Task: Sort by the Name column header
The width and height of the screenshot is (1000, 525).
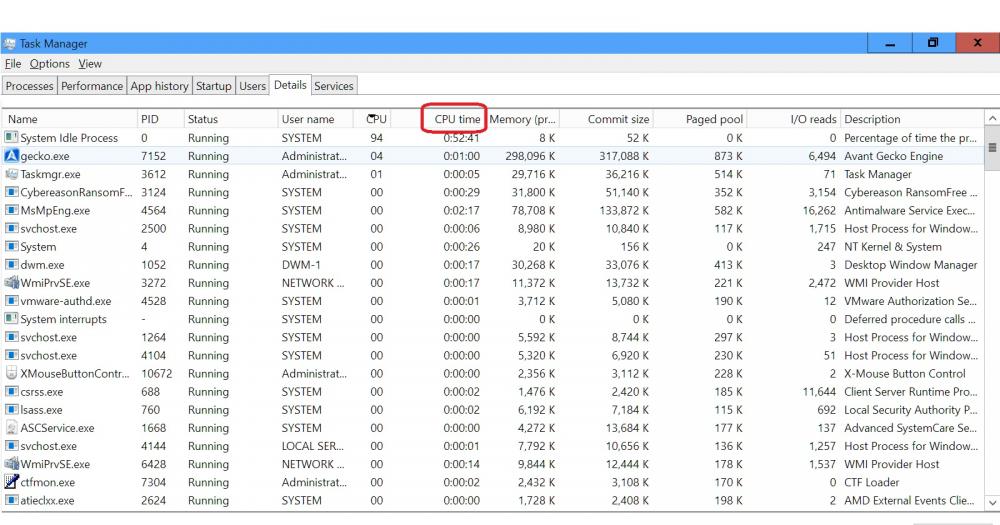Action: (69, 119)
